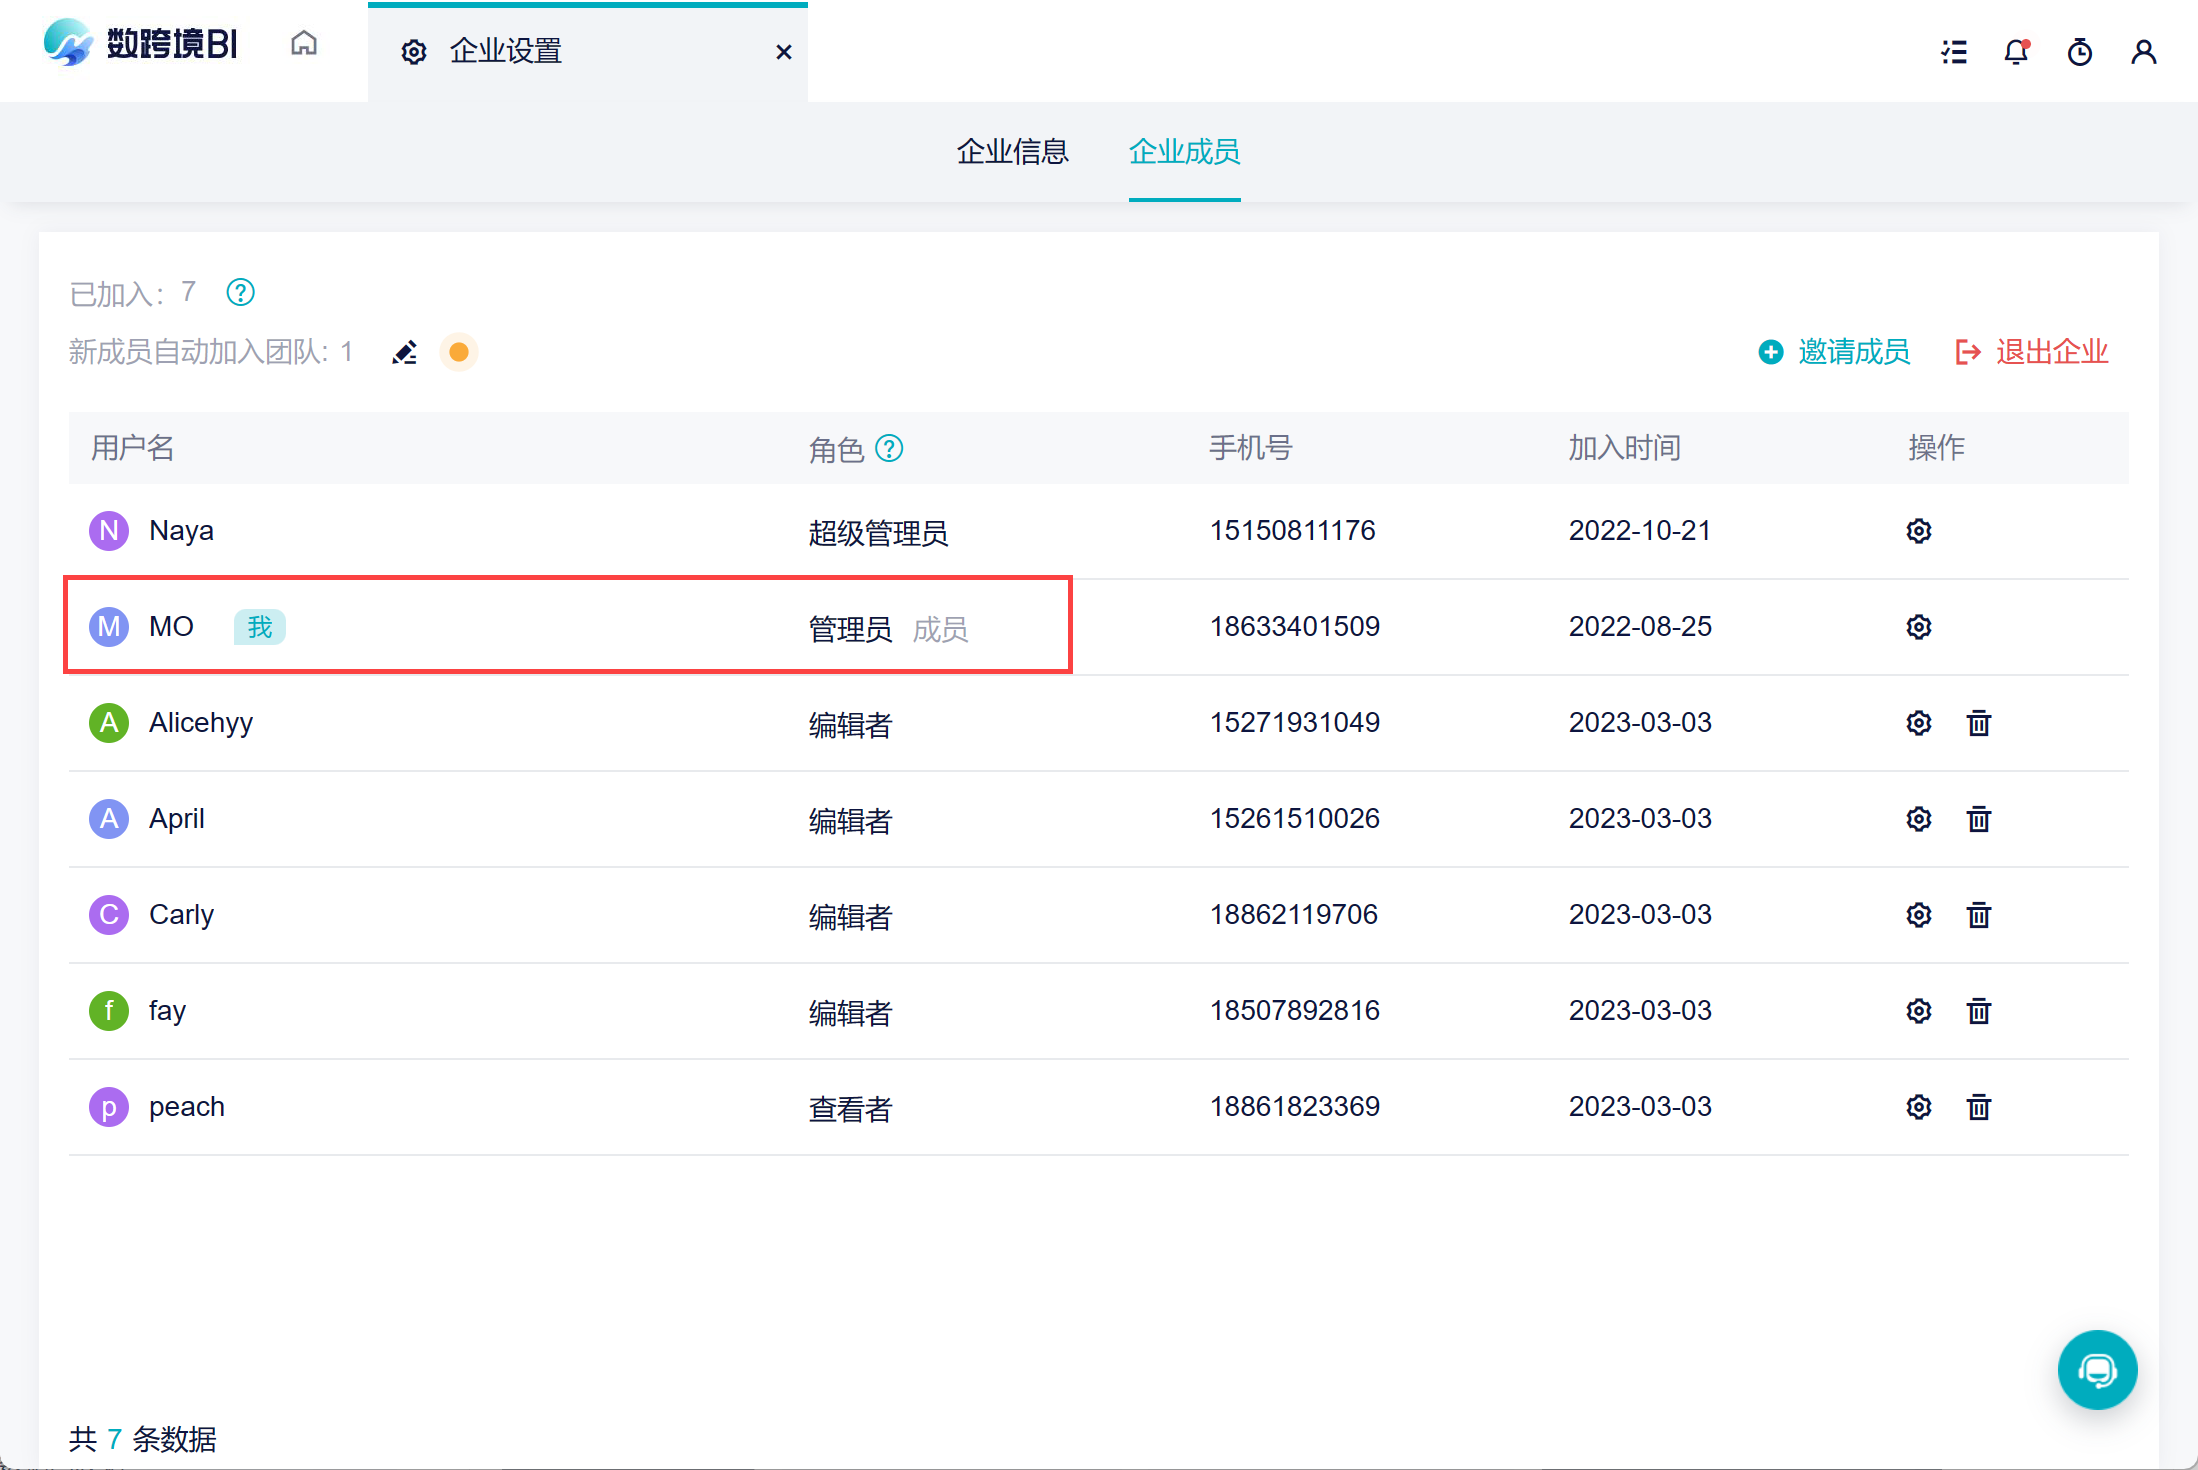Switch to the 企业信息 tab
The height and width of the screenshot is (1470, 2198).
click(1012, 152)
